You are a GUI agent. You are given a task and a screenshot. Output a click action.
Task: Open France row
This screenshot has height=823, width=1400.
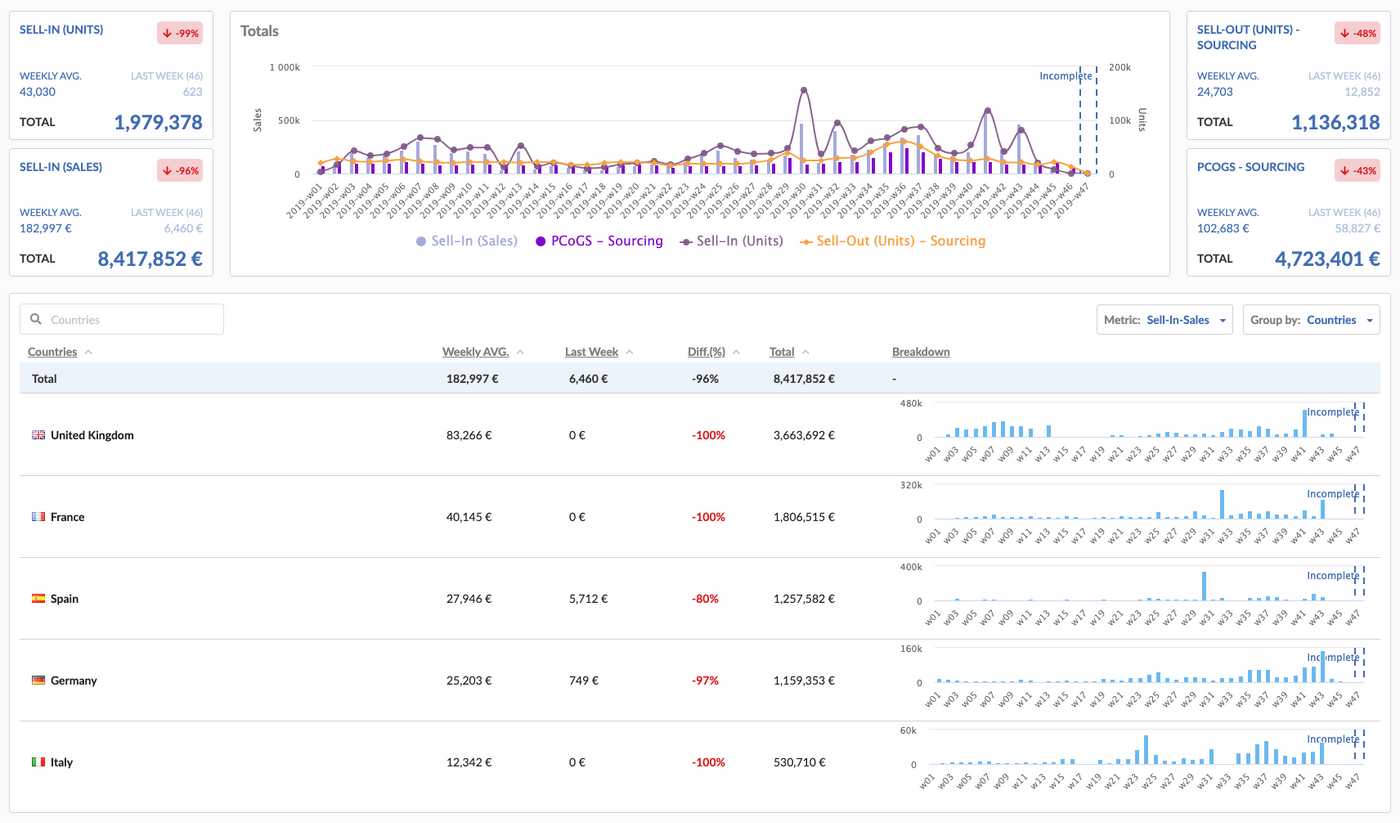pyautogui.click(x=700, y=517)
